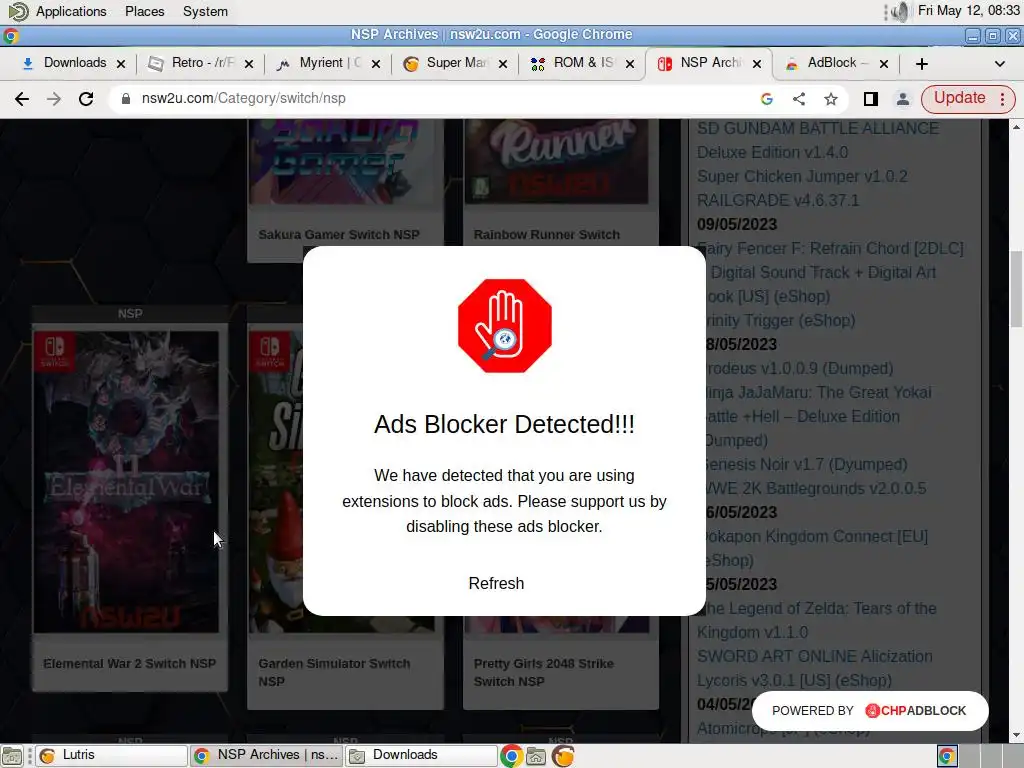The height and width of the screenshot is (768, 1024).
Task: Share this page using the share icon
Action: pyautogui.click(x=799, y=99)
